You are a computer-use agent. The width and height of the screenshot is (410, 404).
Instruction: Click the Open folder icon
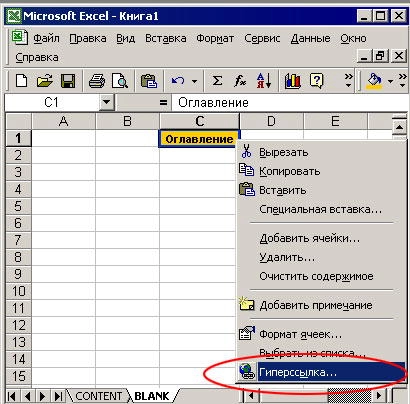coord(45,81)
